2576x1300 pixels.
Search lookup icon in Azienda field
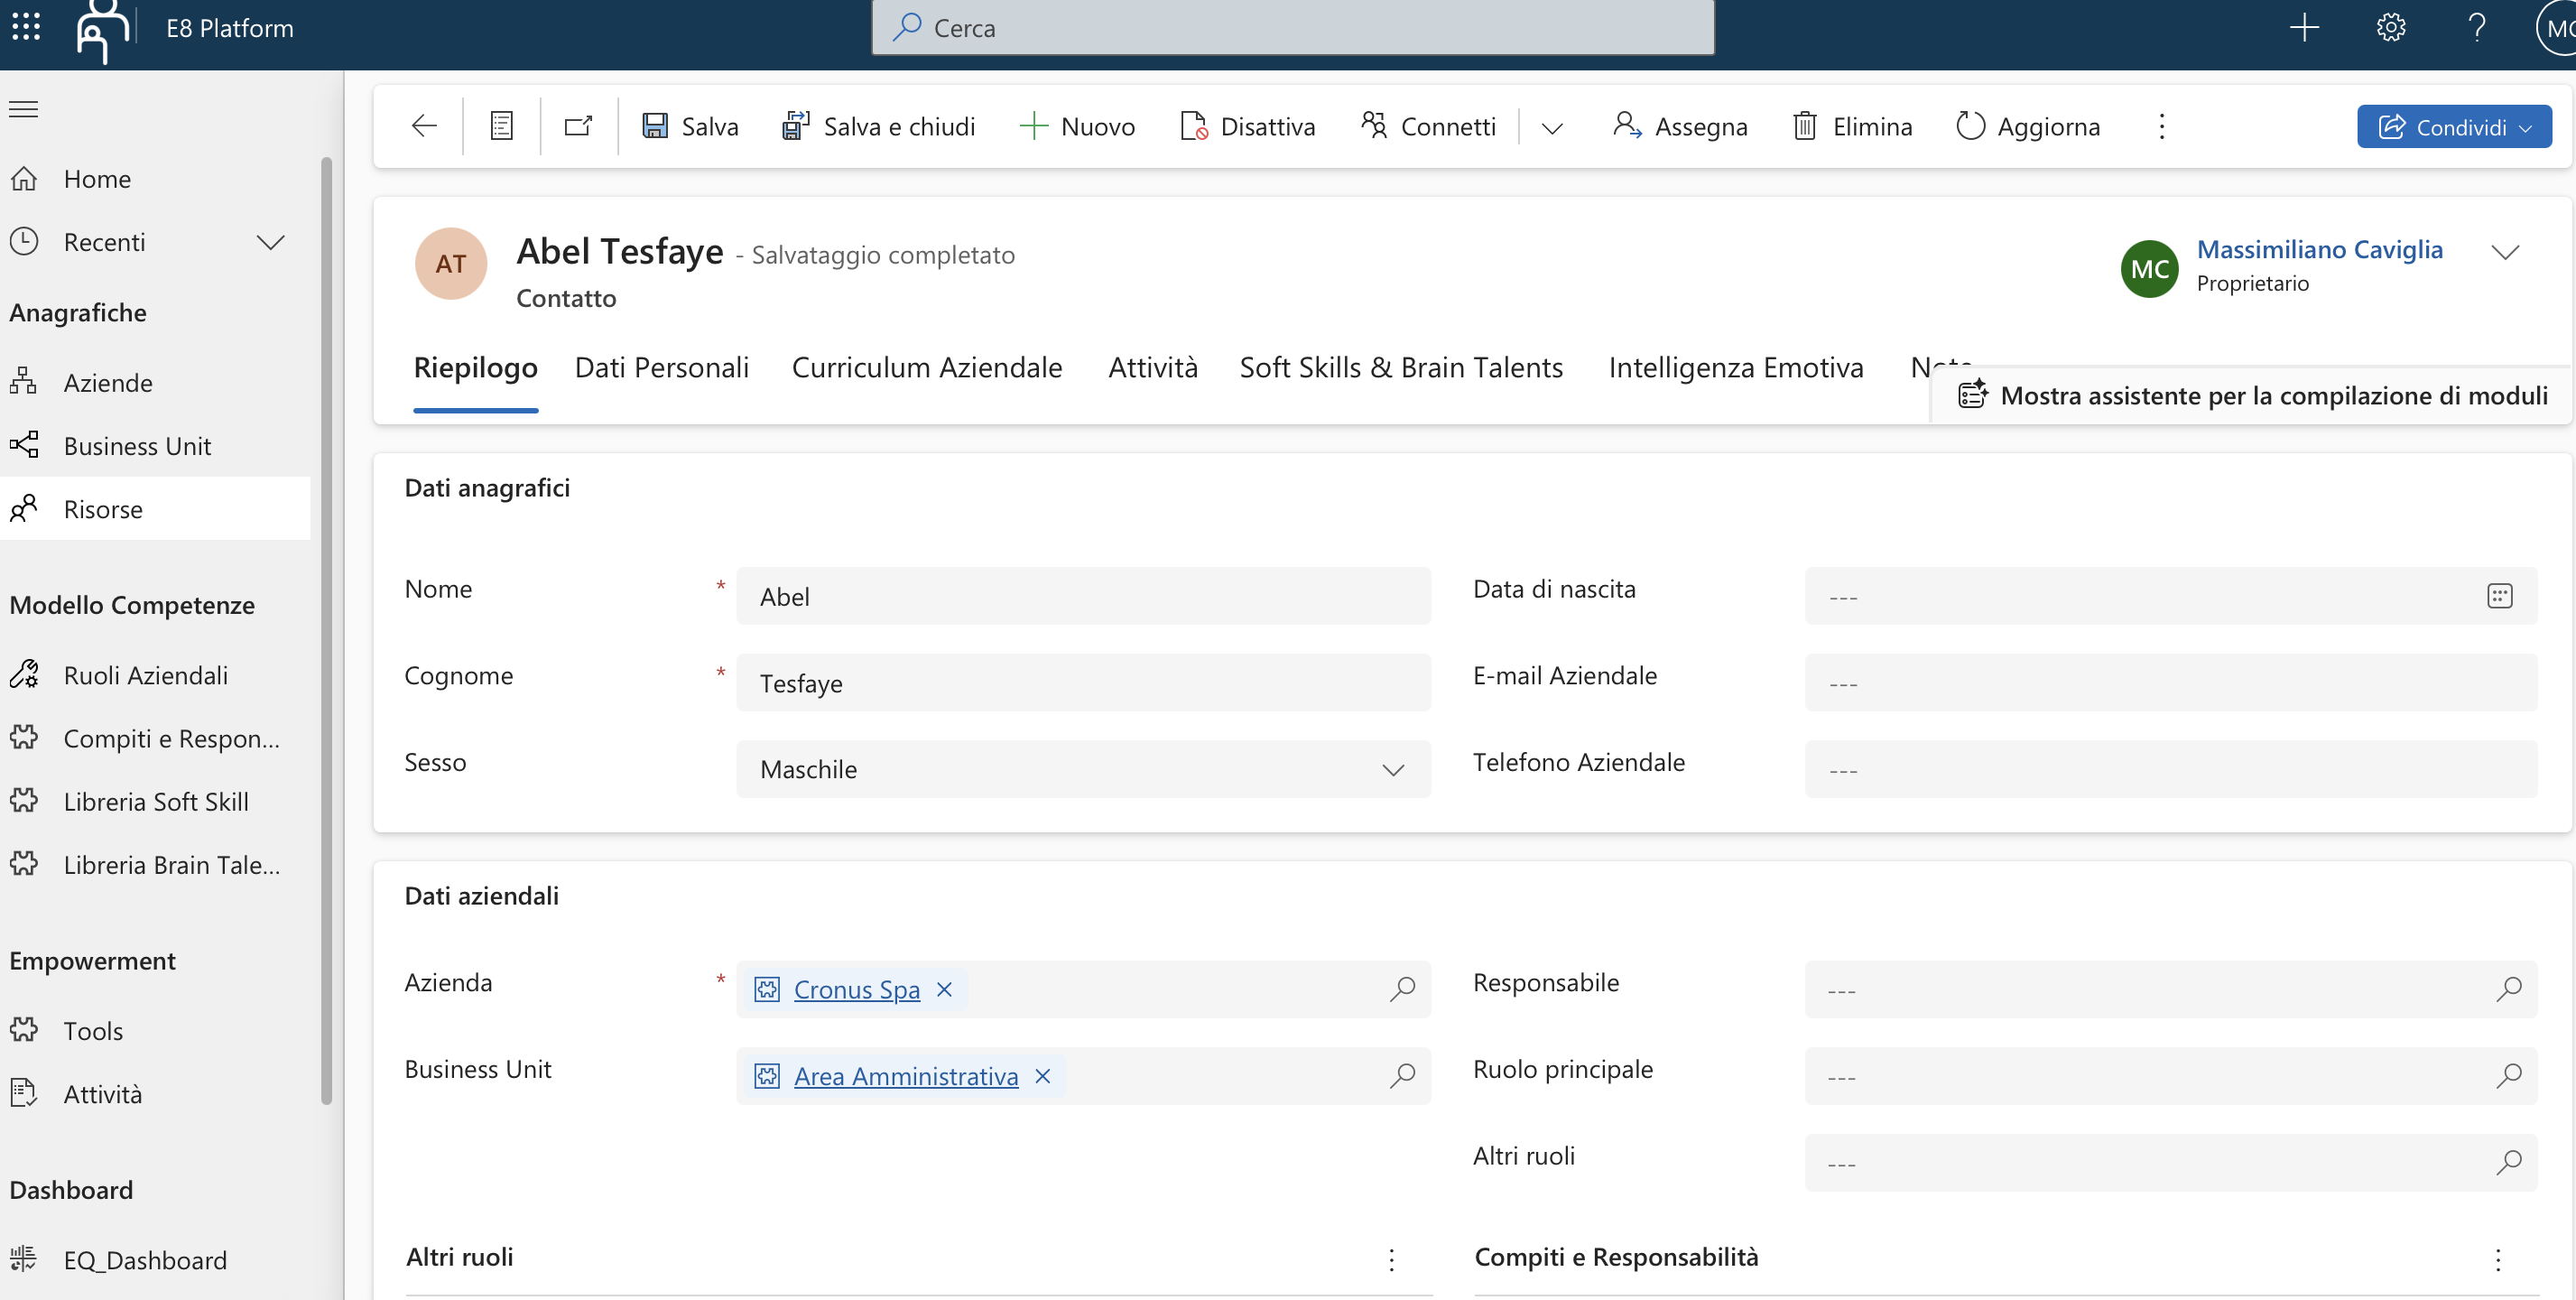click(1402, 989)
